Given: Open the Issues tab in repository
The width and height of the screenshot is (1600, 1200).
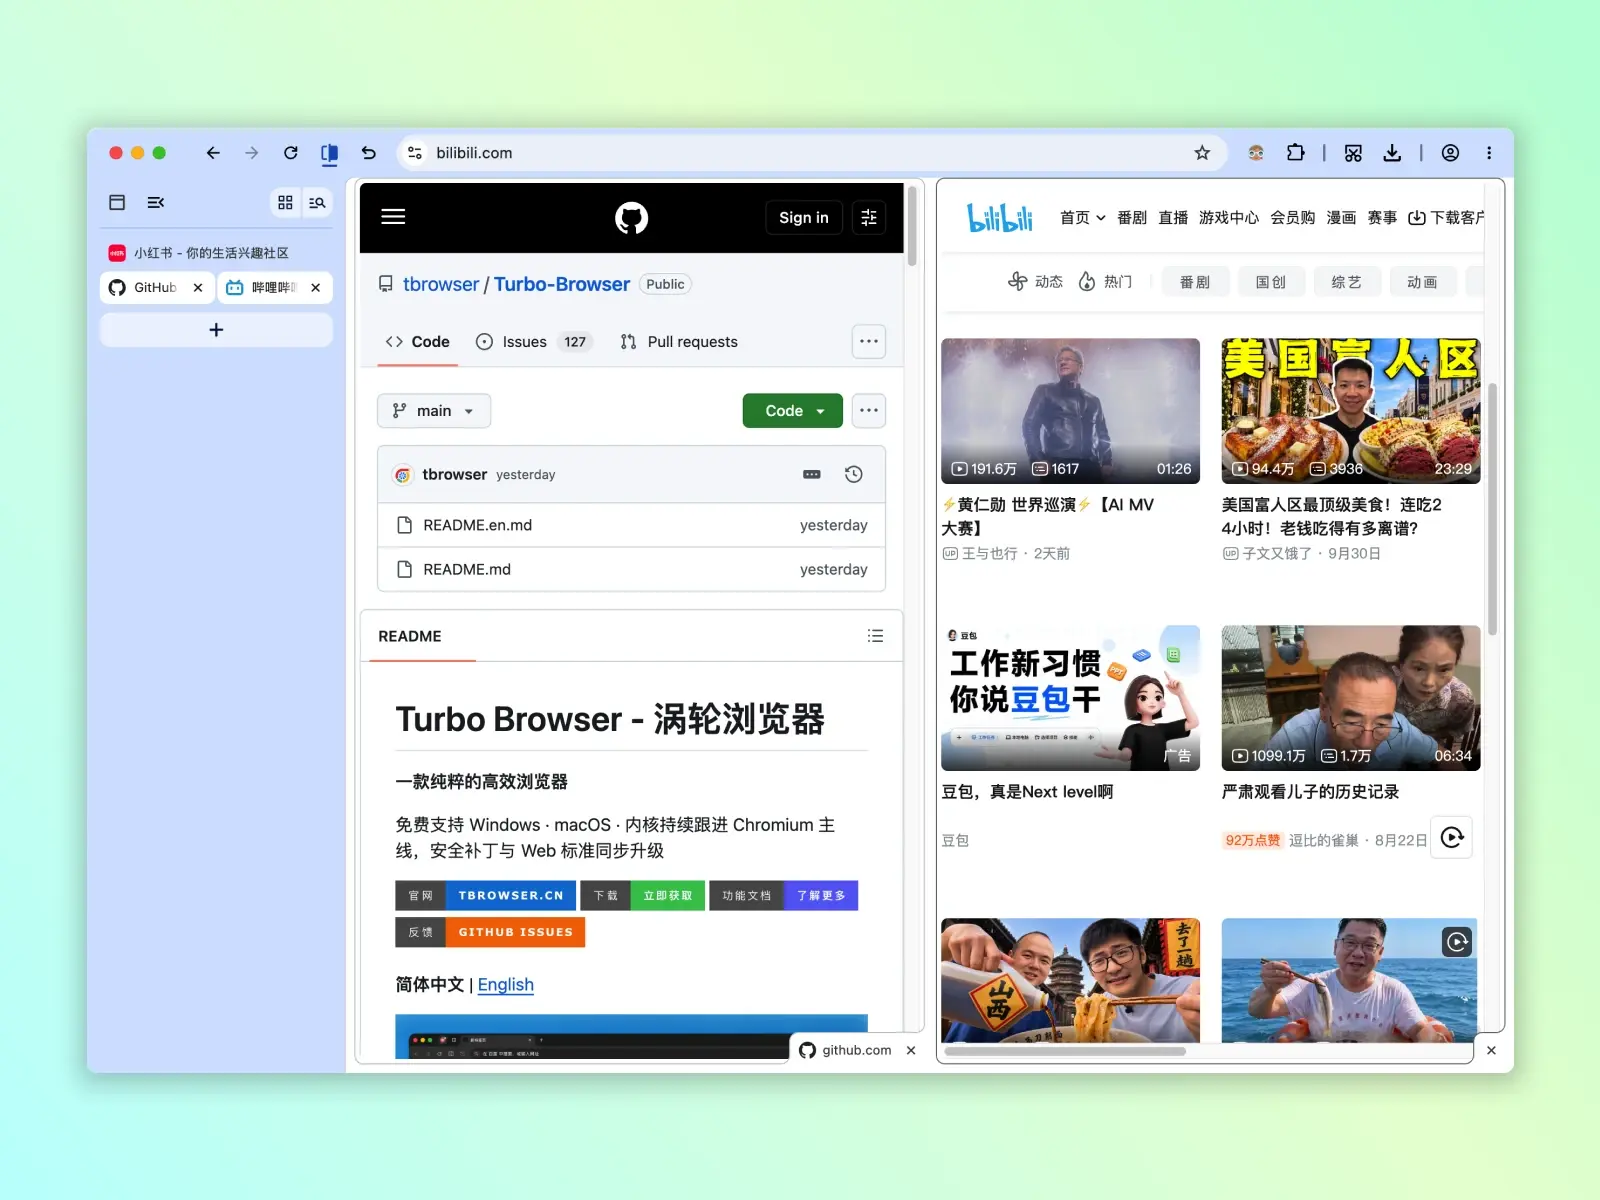Looking at the screenshot, I should [x=534, y=342].
